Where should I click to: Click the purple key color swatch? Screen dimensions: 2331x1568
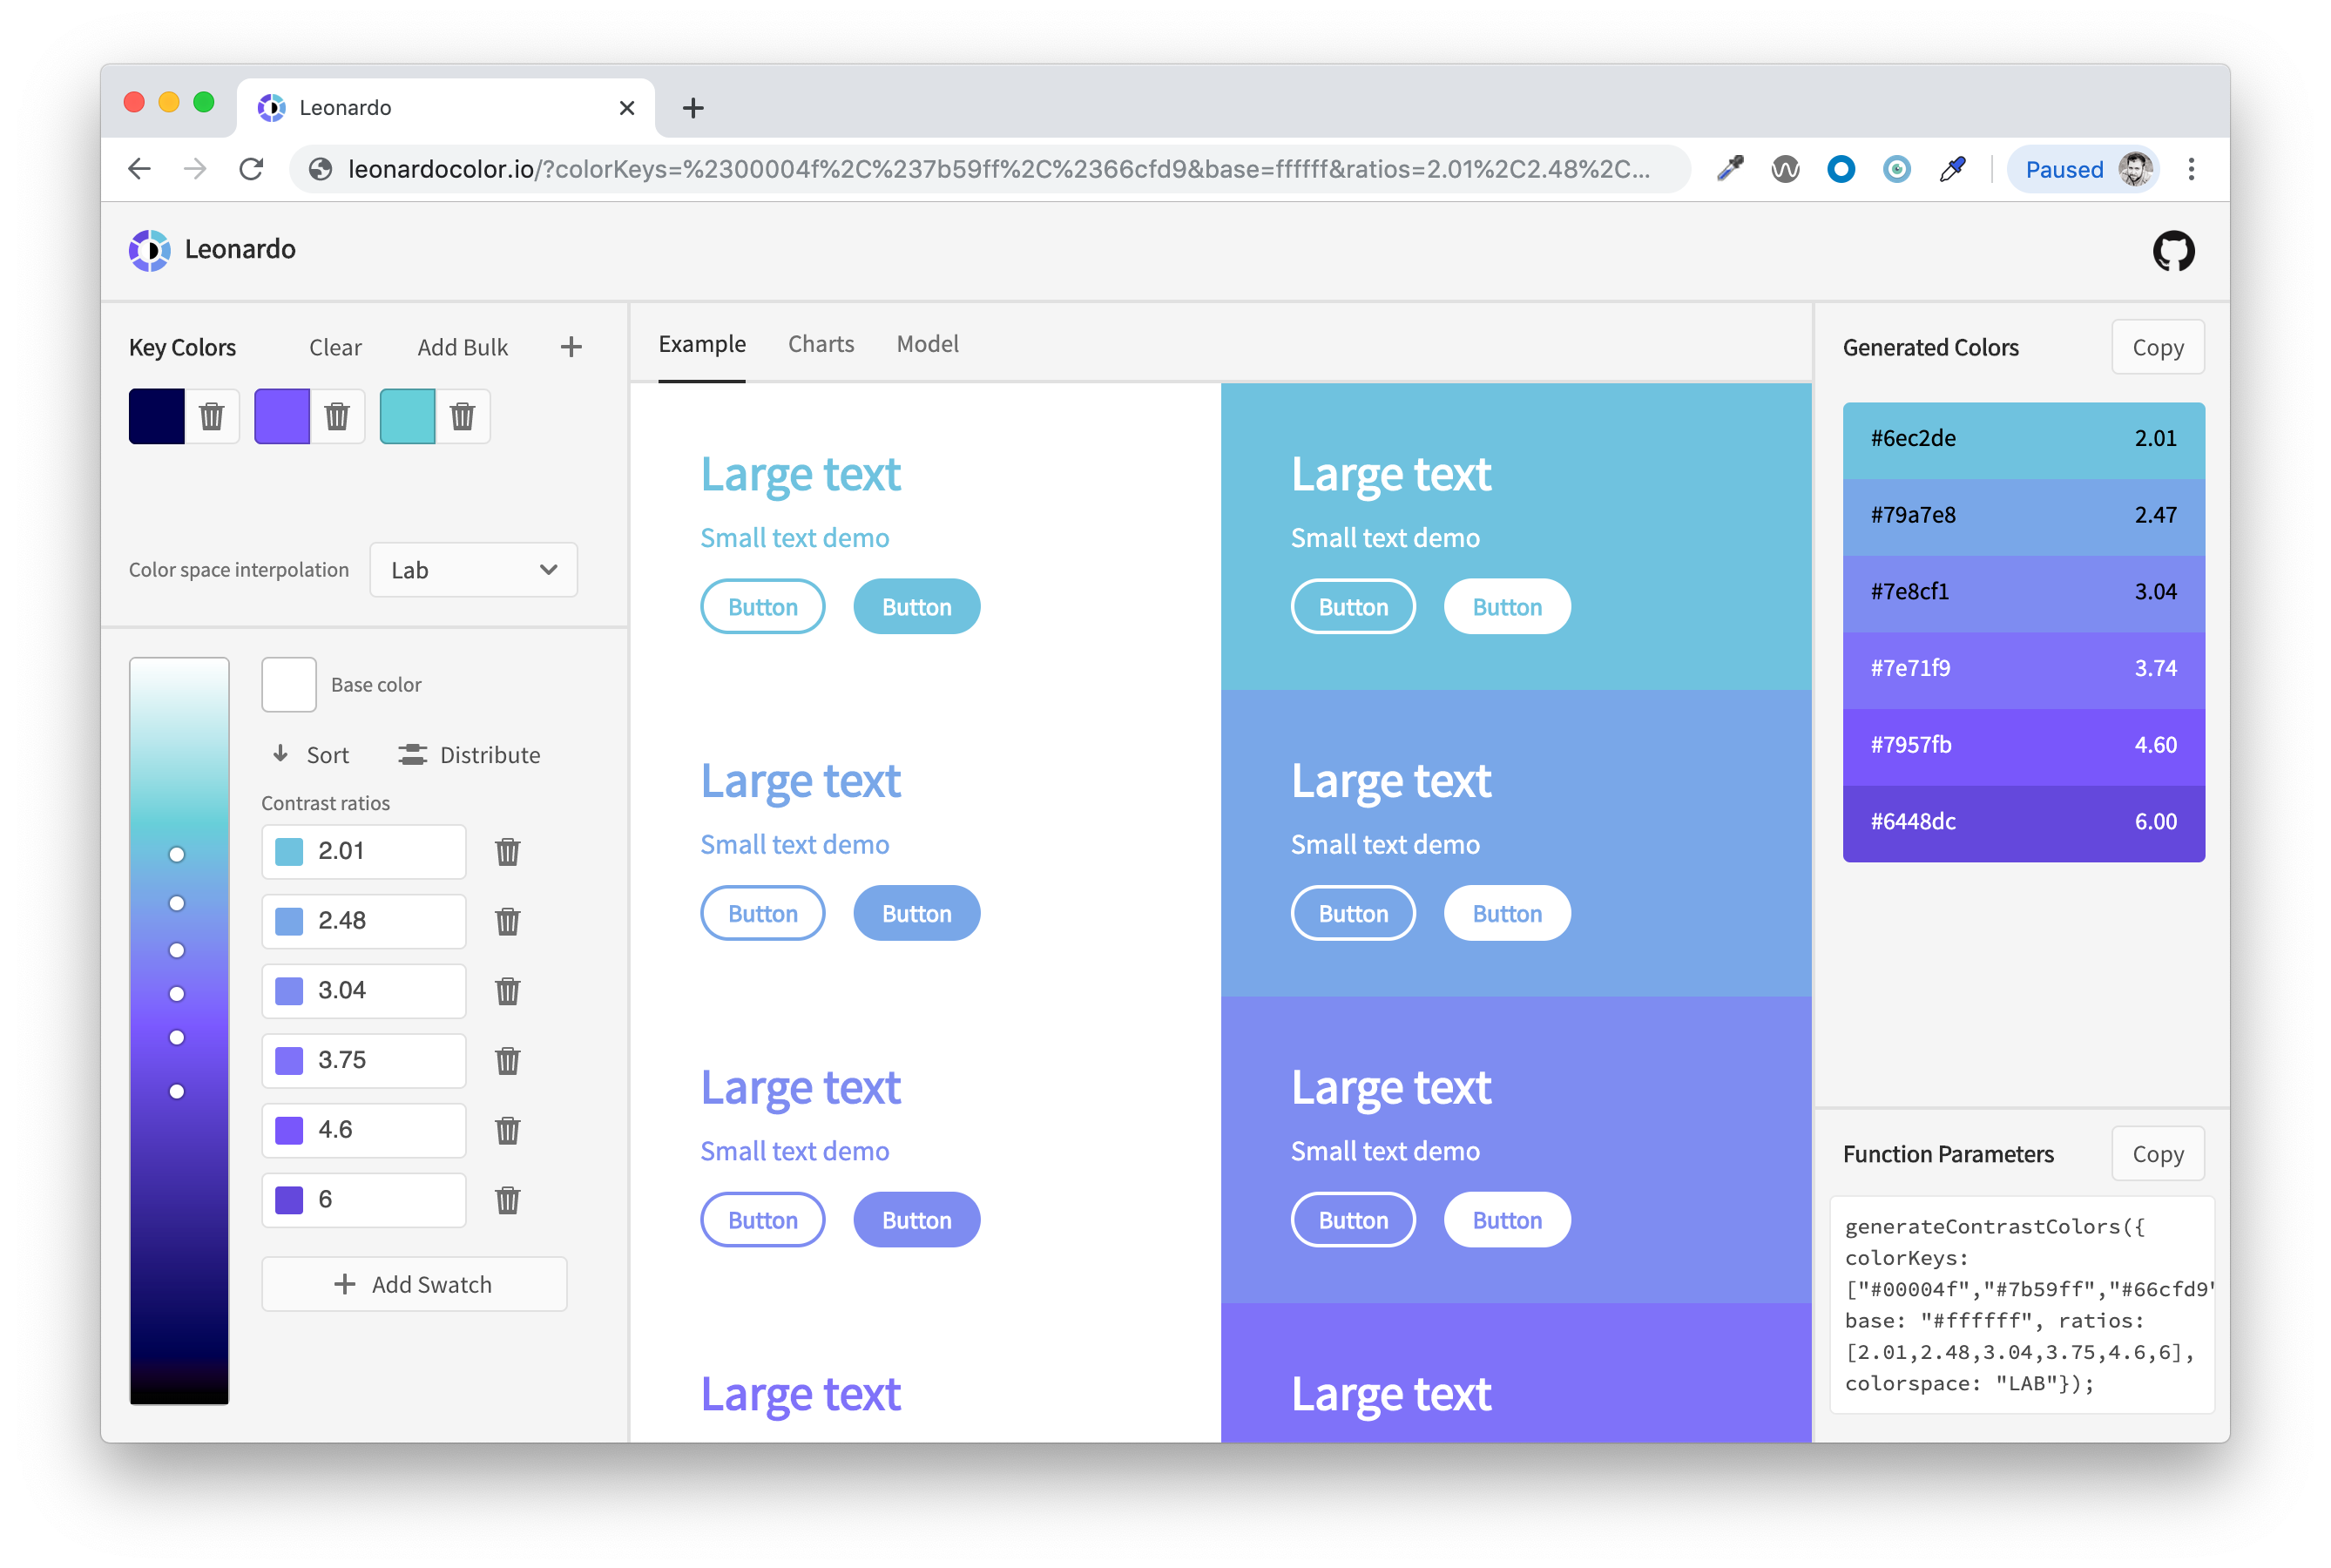point(282,416)
